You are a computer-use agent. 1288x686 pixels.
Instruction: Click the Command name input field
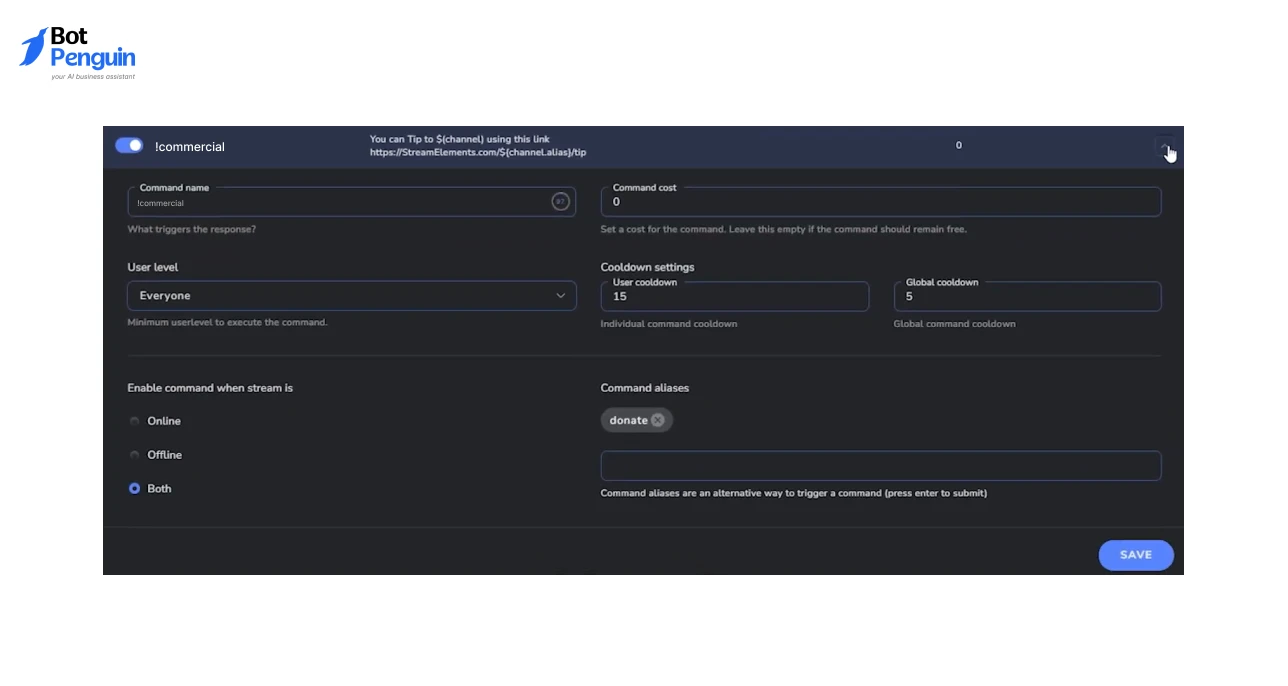tap(352, 202)
